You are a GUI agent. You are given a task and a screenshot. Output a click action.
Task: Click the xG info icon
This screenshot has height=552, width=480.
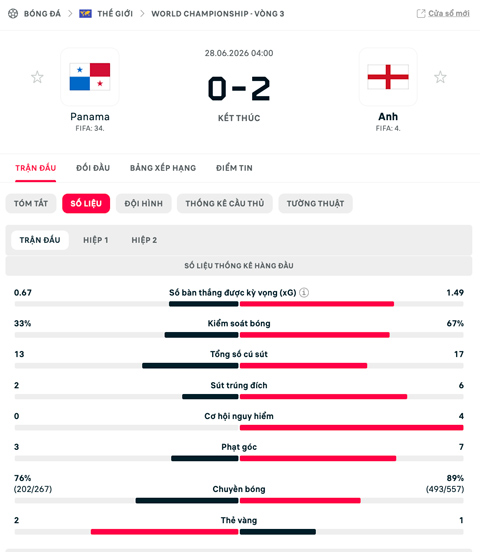[x=304, y=293]
